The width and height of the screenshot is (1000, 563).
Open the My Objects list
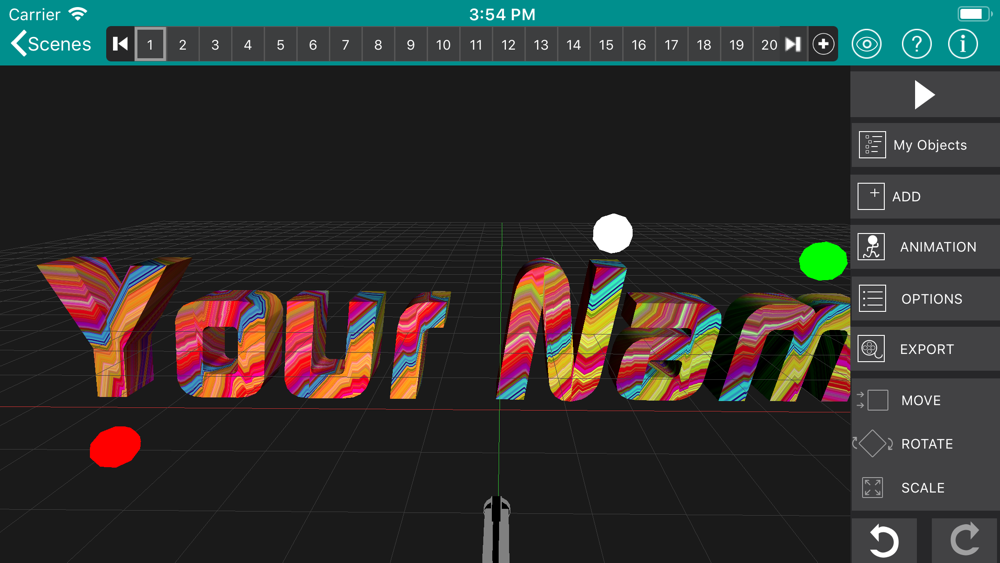tap(925, 145)
